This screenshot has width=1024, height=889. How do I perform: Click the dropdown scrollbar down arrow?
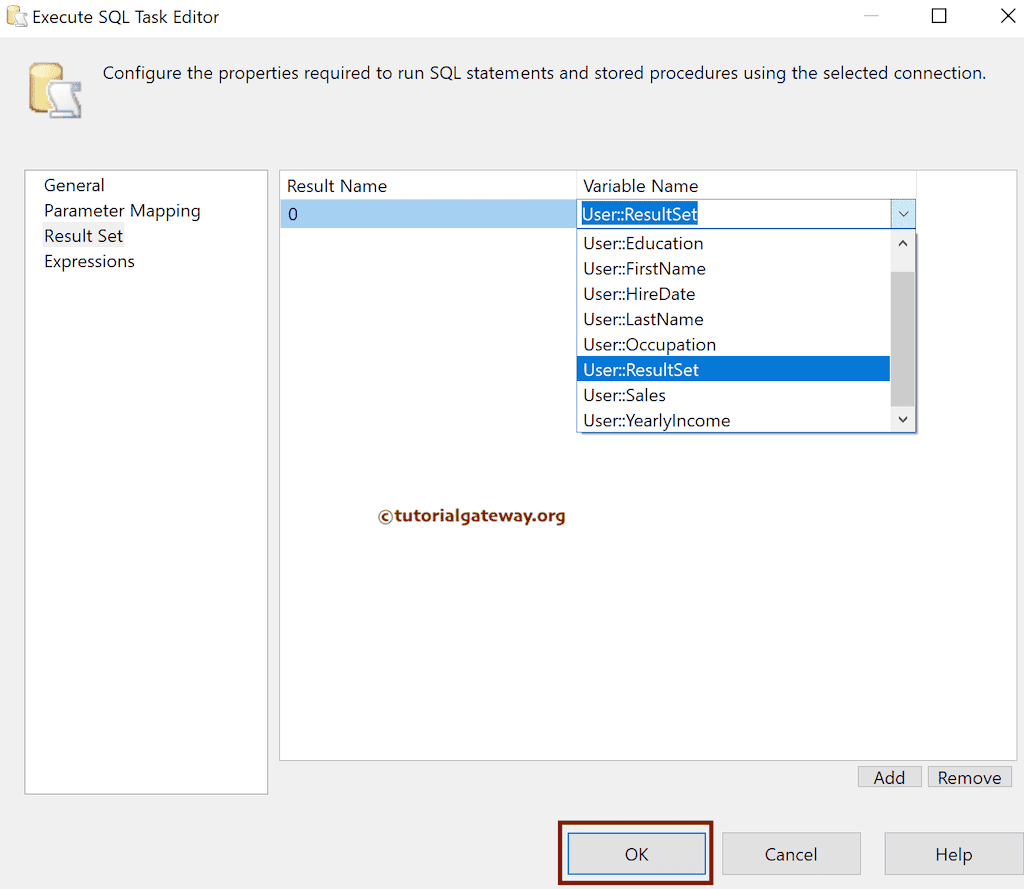point(903,419)
